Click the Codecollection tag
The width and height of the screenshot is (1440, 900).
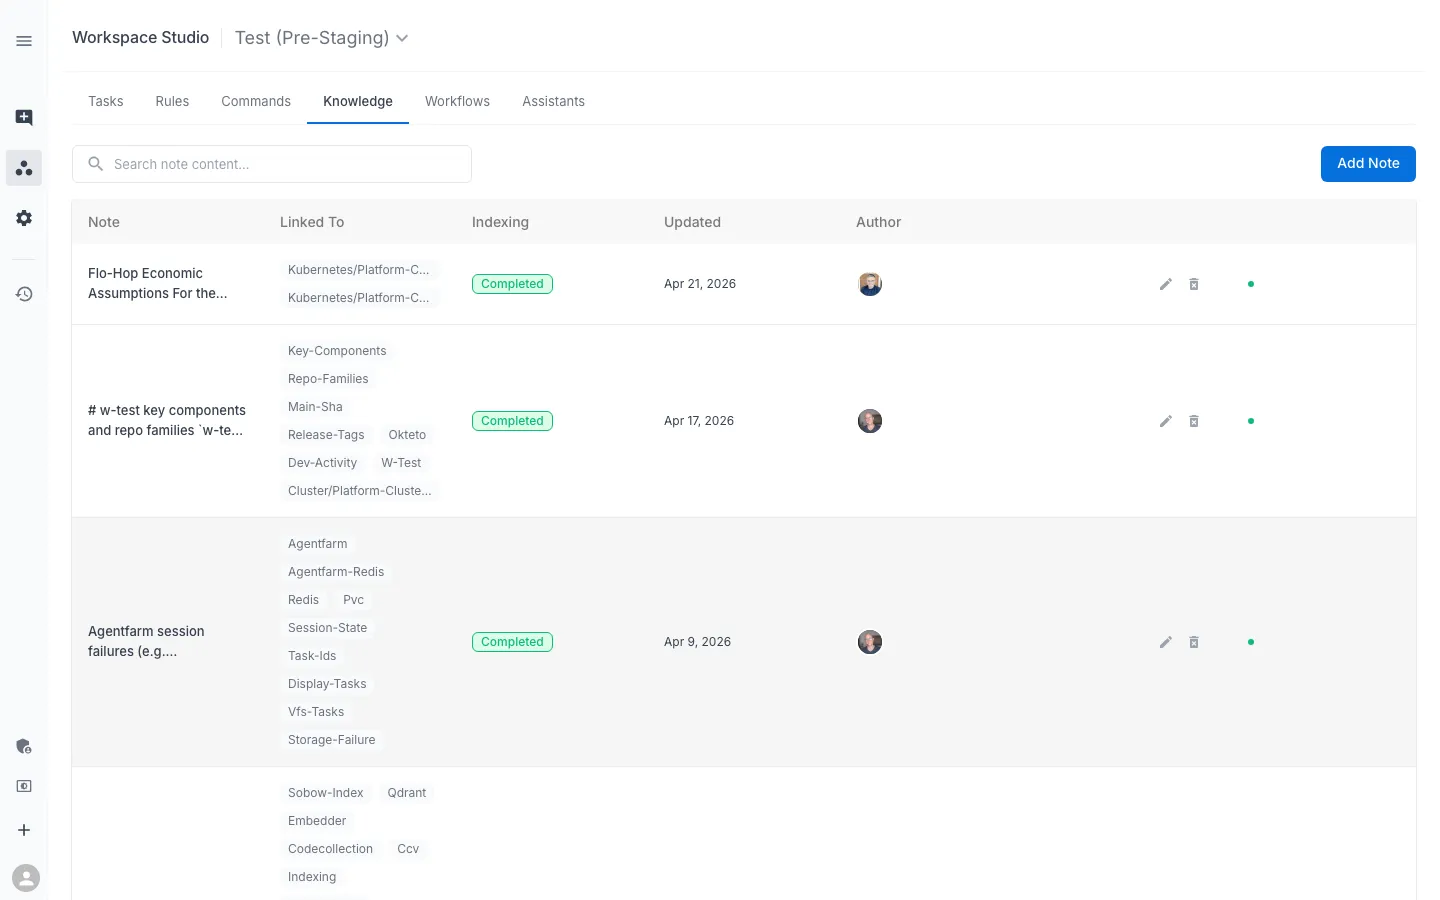[330, 849]
